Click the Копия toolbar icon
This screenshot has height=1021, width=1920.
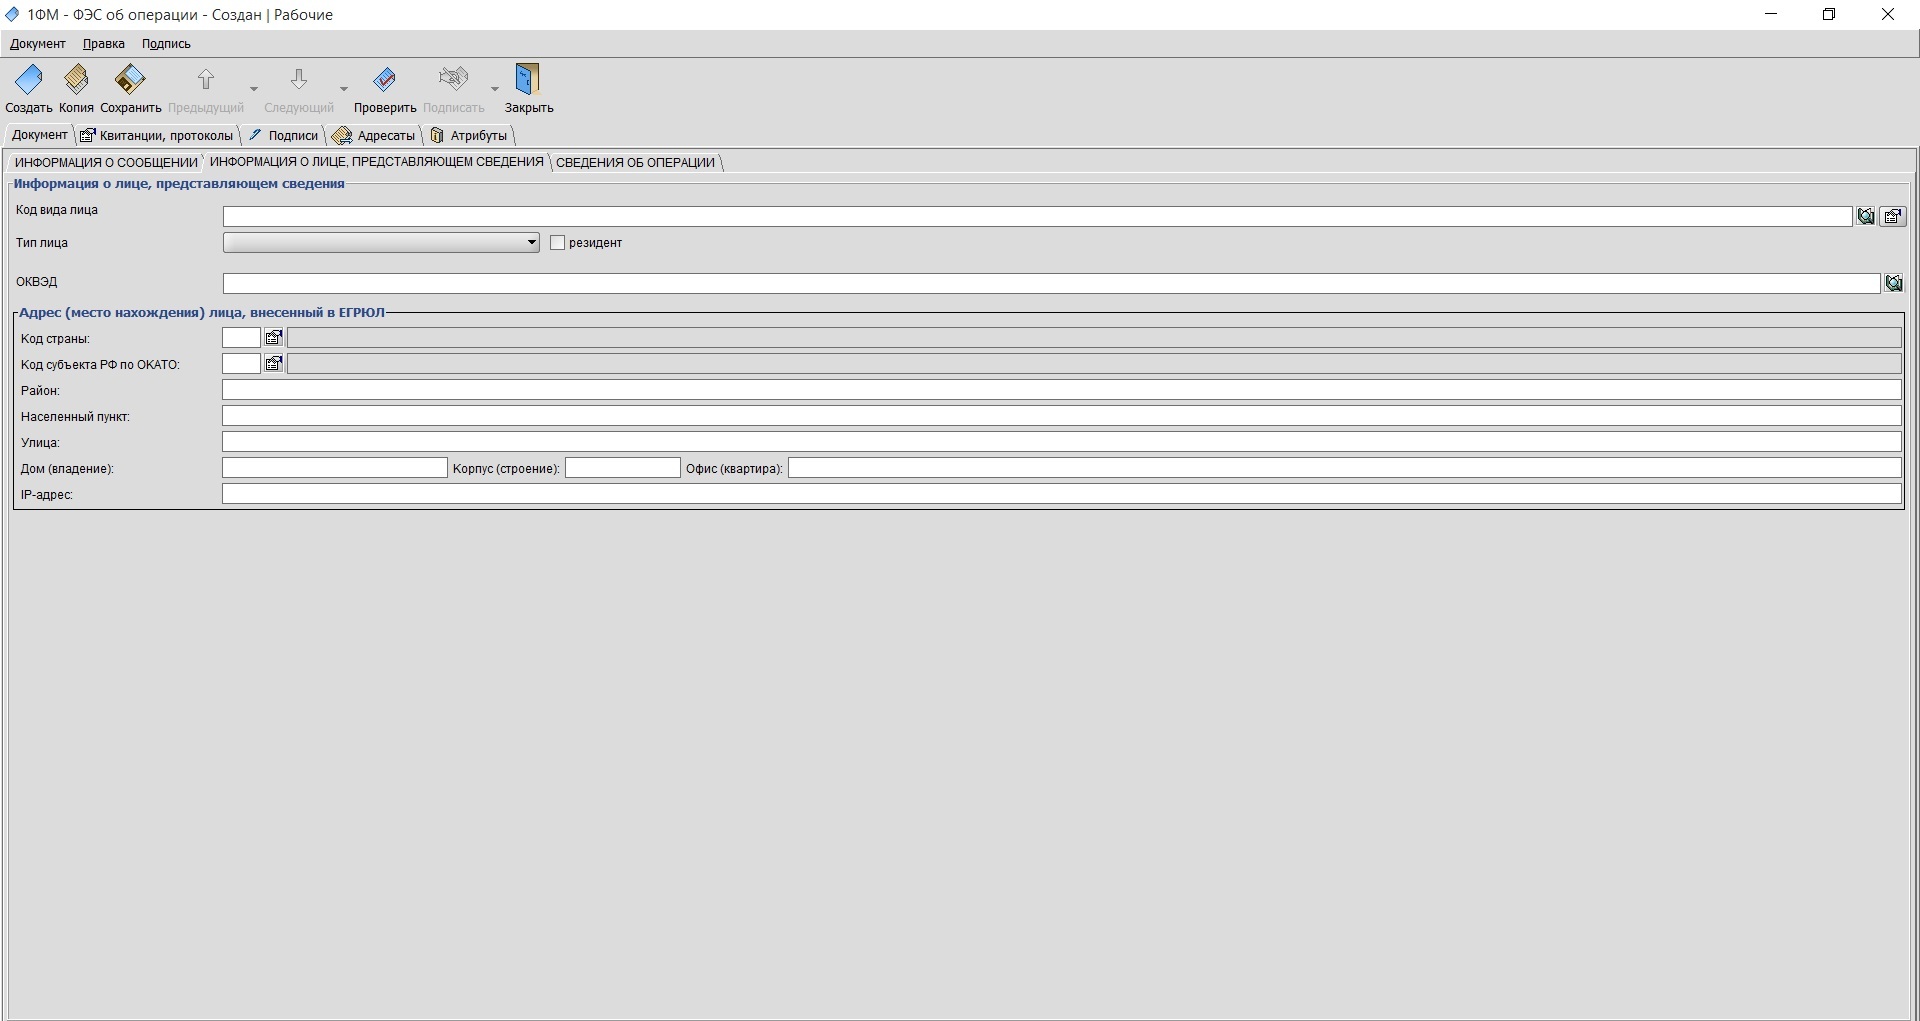[x=76, y=79]
